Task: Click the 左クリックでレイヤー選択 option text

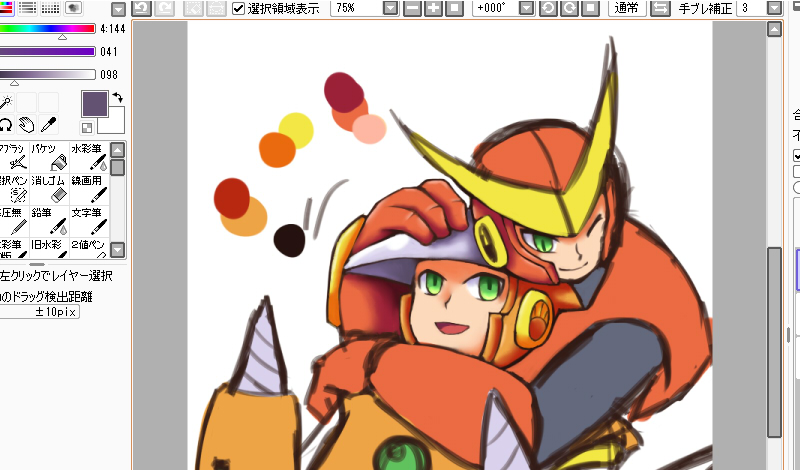Action: point(56,276)
